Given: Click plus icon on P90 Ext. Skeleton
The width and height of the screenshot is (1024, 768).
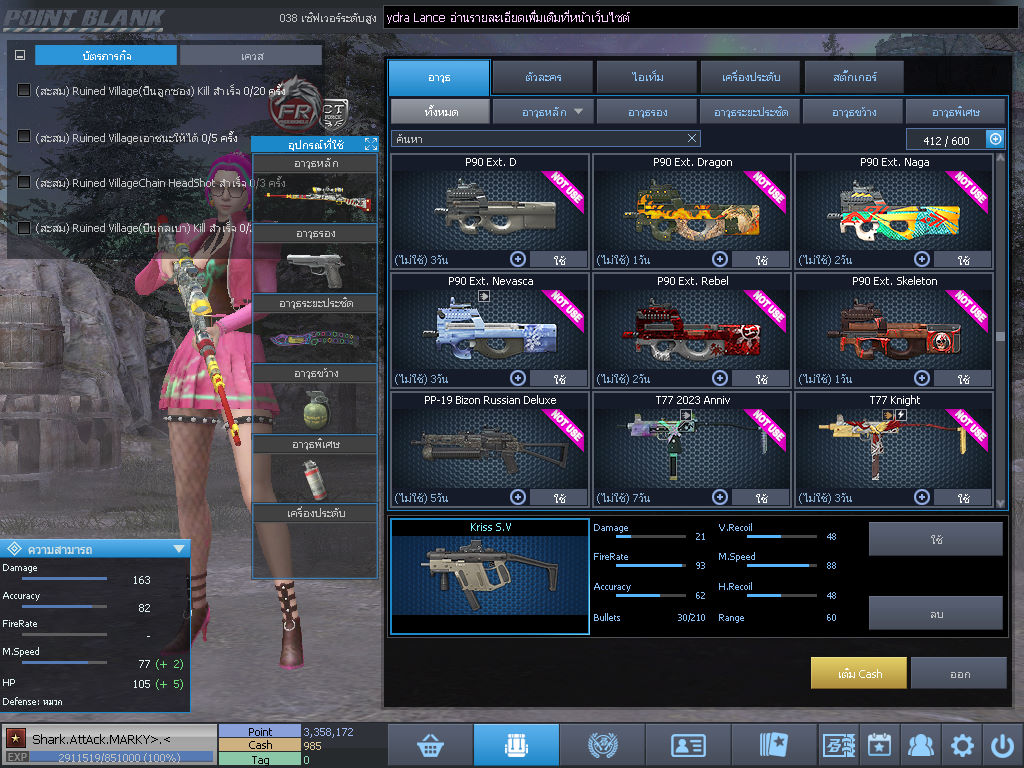Looking at the screenshot, I should pyautogui.click(x=921, y=378).
